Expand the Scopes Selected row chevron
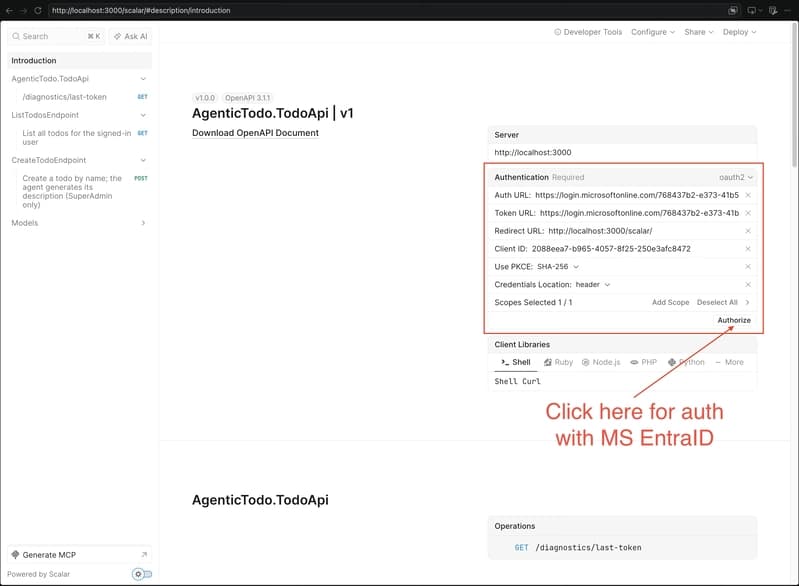 coord(748,302)
